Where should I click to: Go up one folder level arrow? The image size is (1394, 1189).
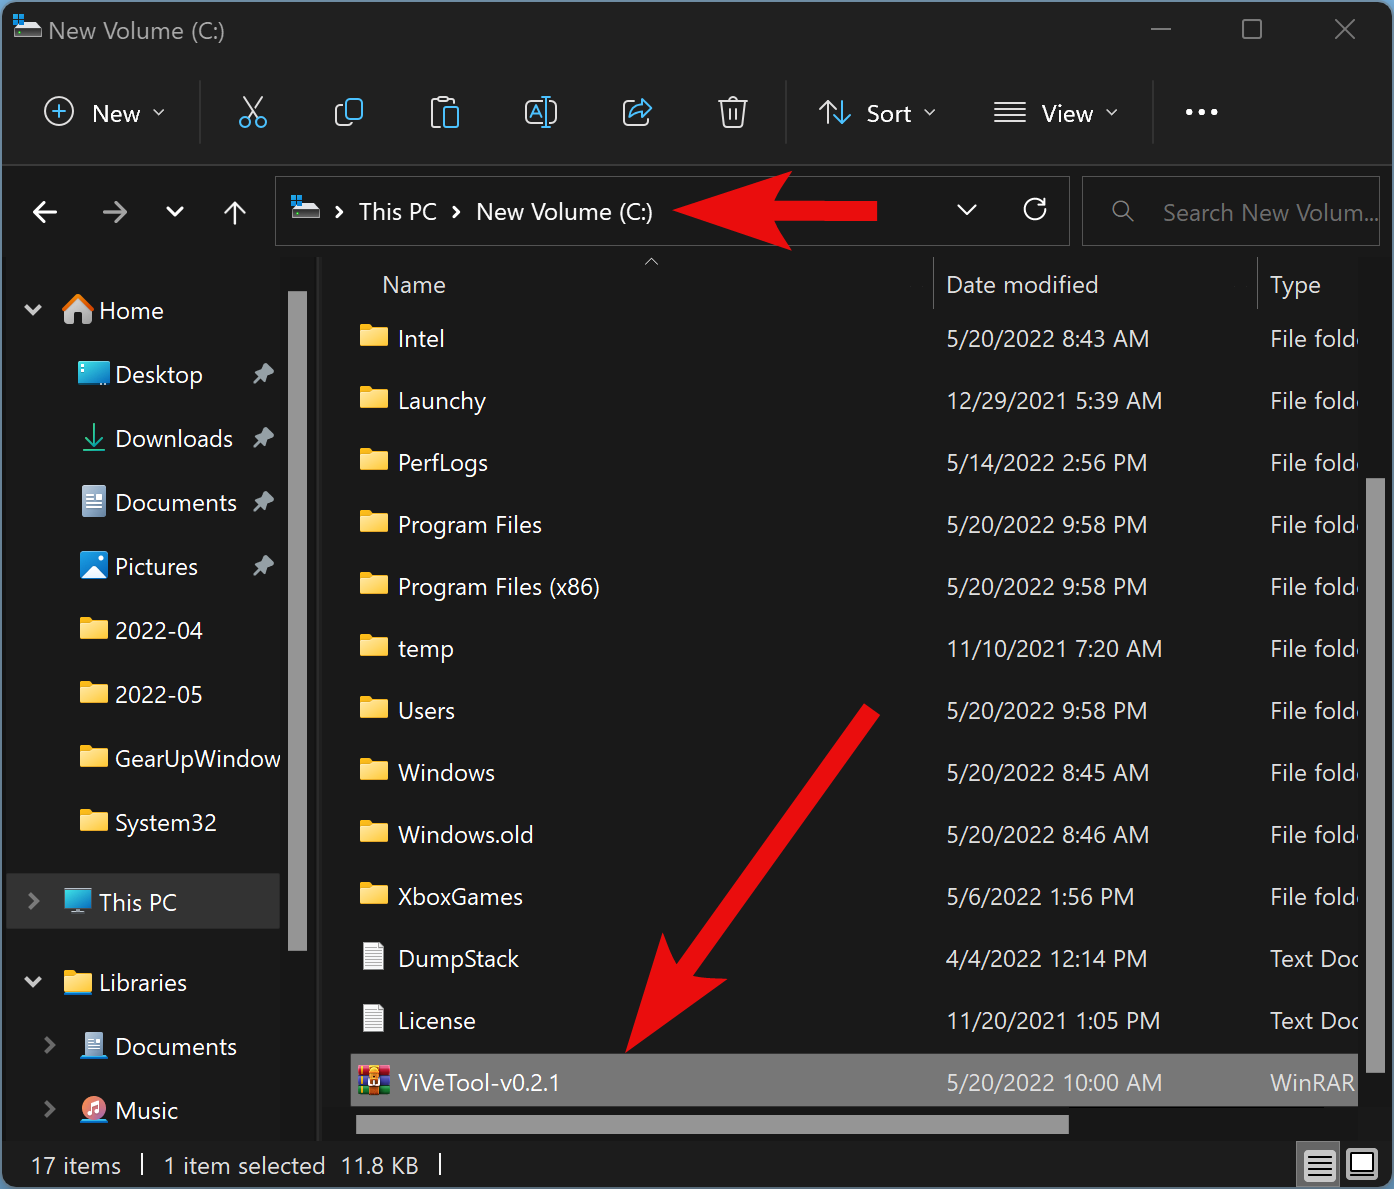[235, 212]
